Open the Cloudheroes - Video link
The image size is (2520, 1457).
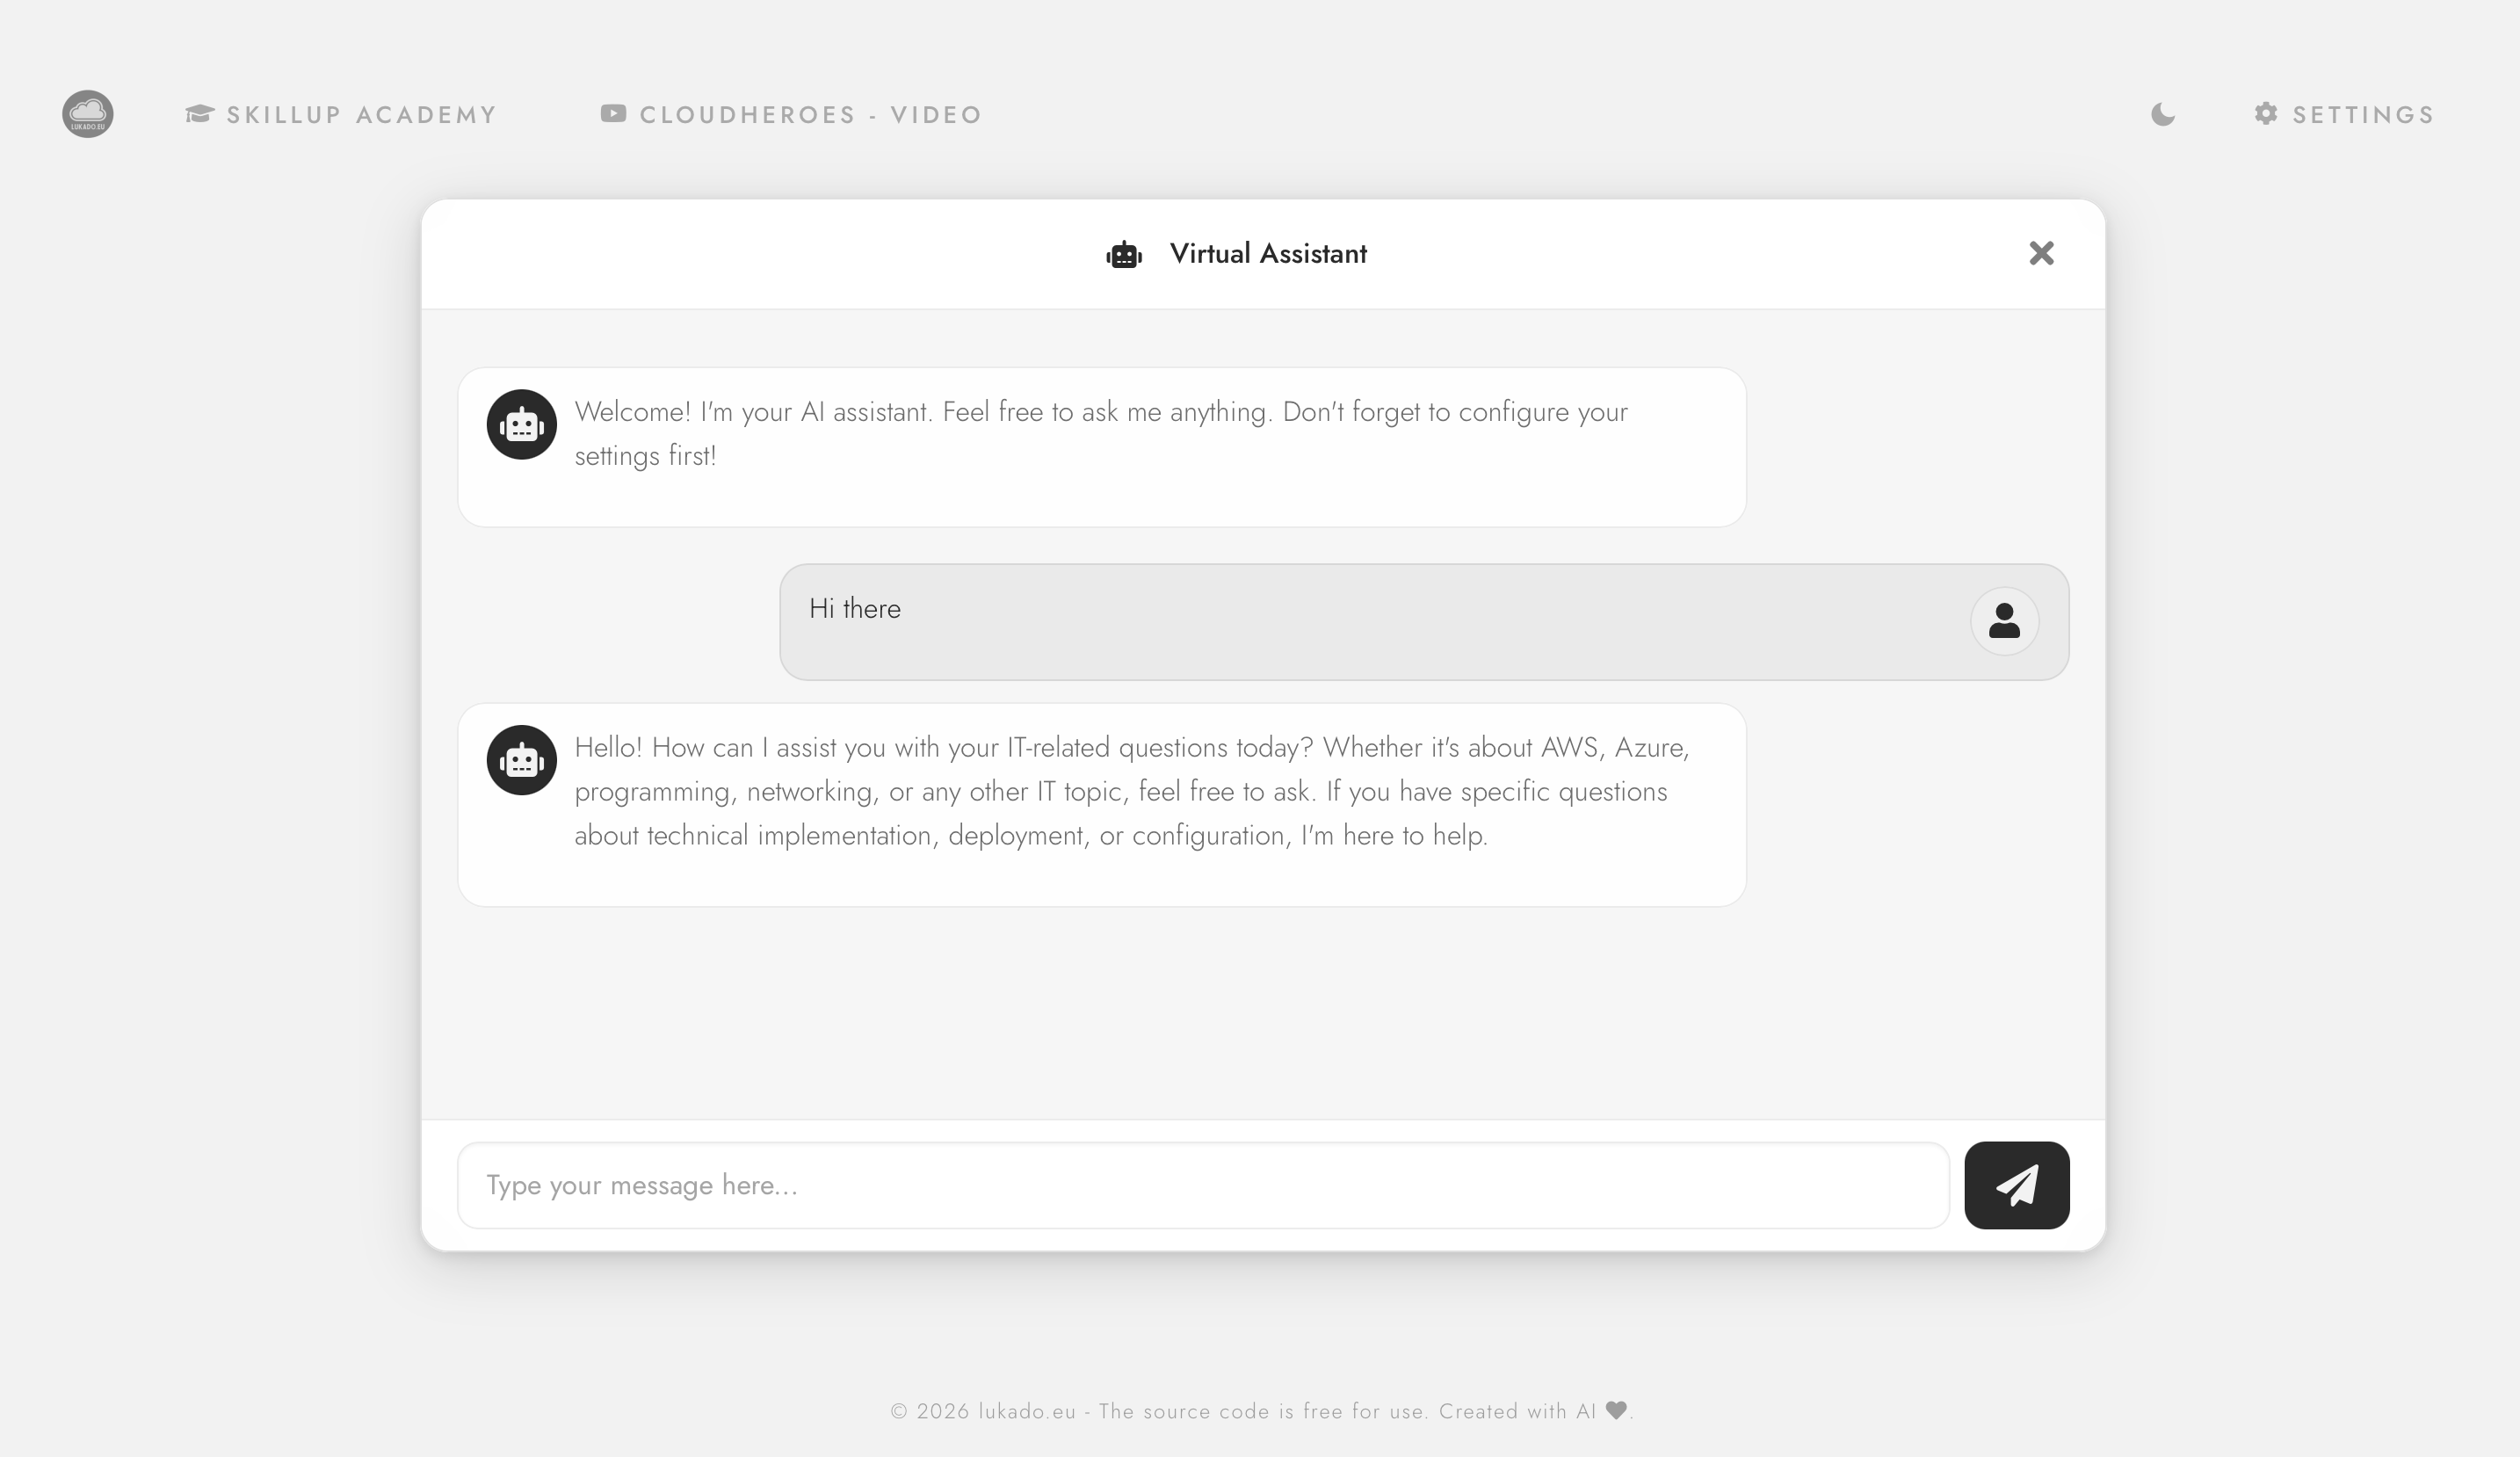(x=811, y=115)
